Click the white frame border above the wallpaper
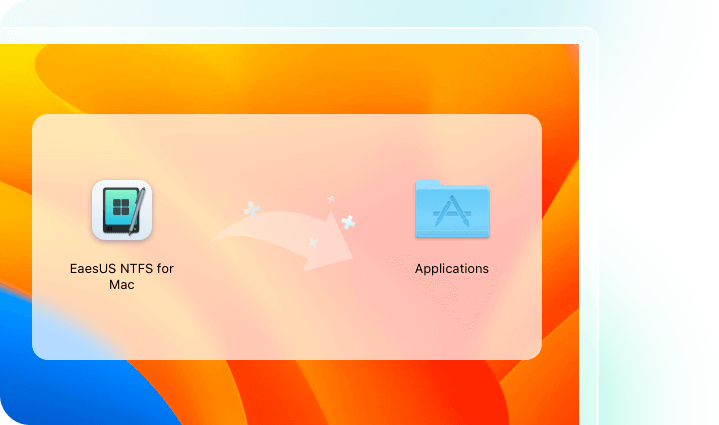This screenshot has height=425, width=719. 300,35
